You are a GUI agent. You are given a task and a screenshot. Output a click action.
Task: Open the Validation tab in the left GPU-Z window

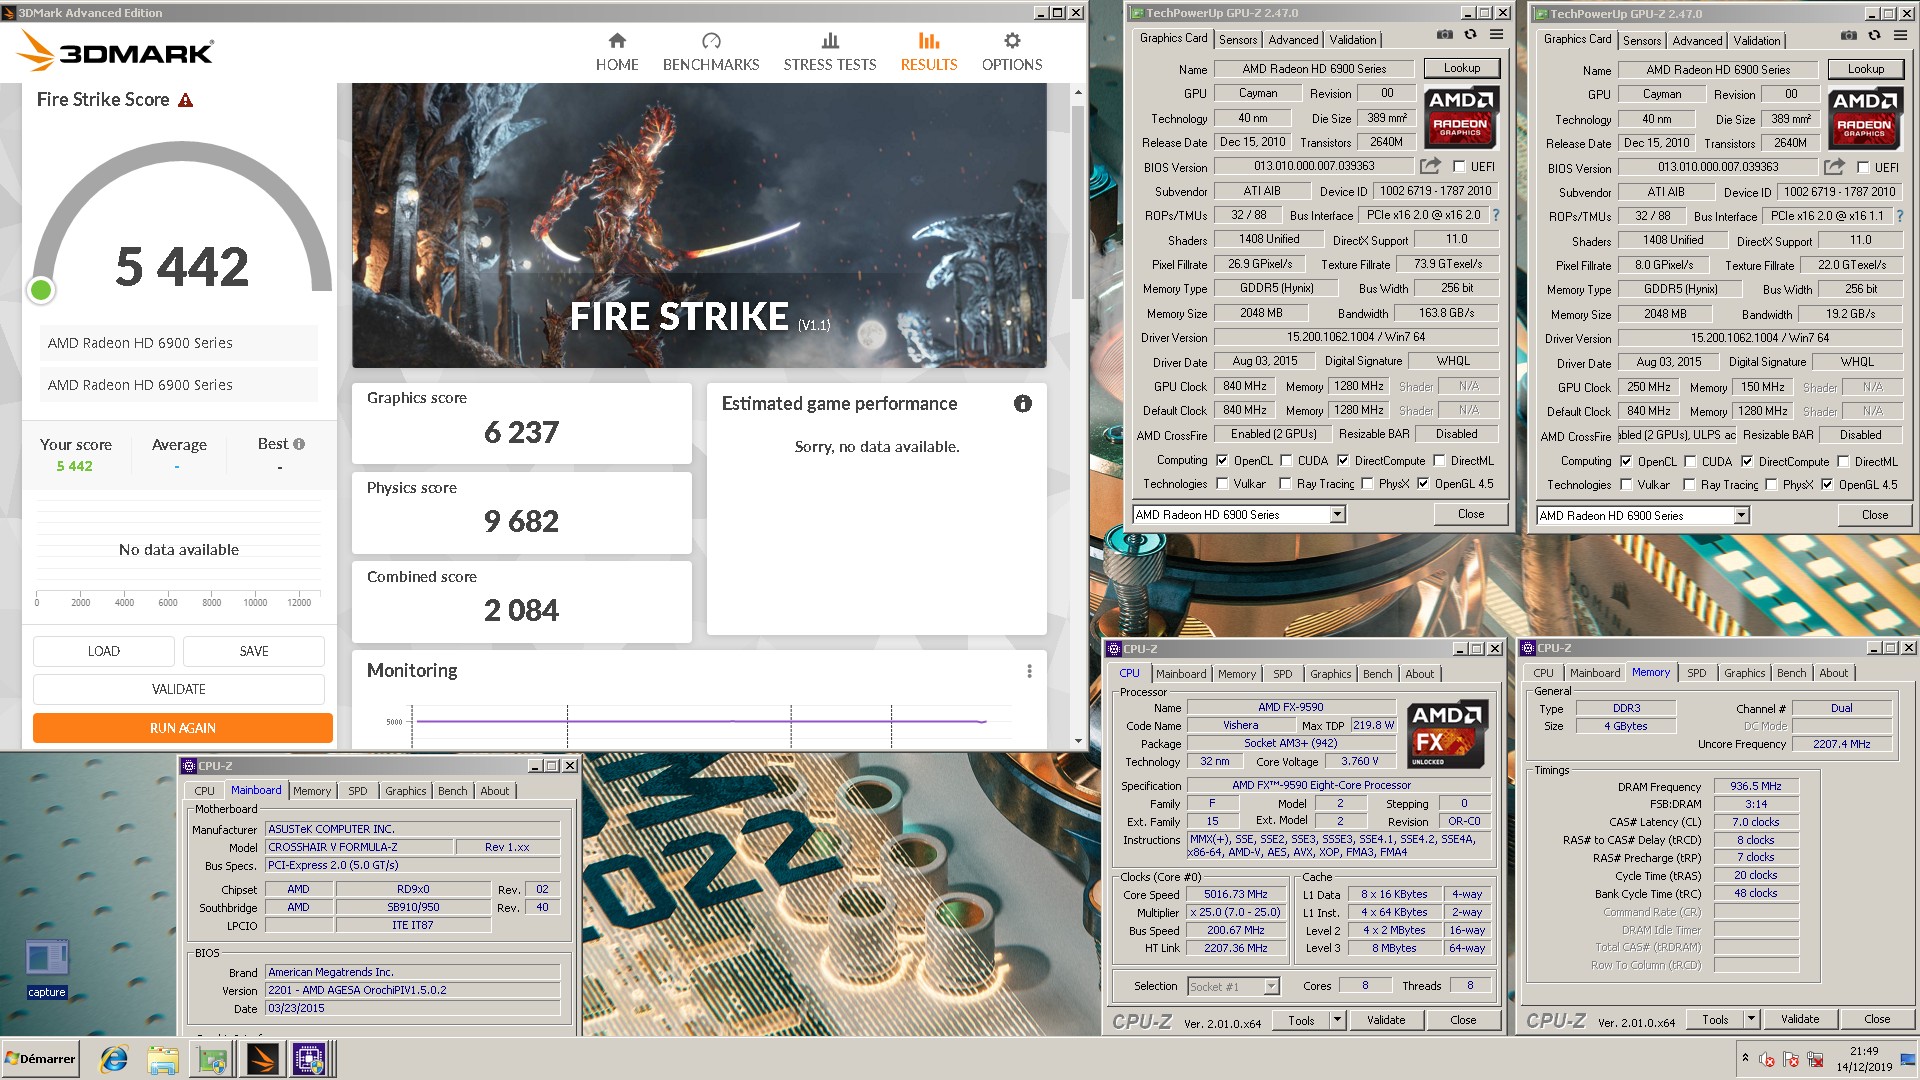(1352, 40)
